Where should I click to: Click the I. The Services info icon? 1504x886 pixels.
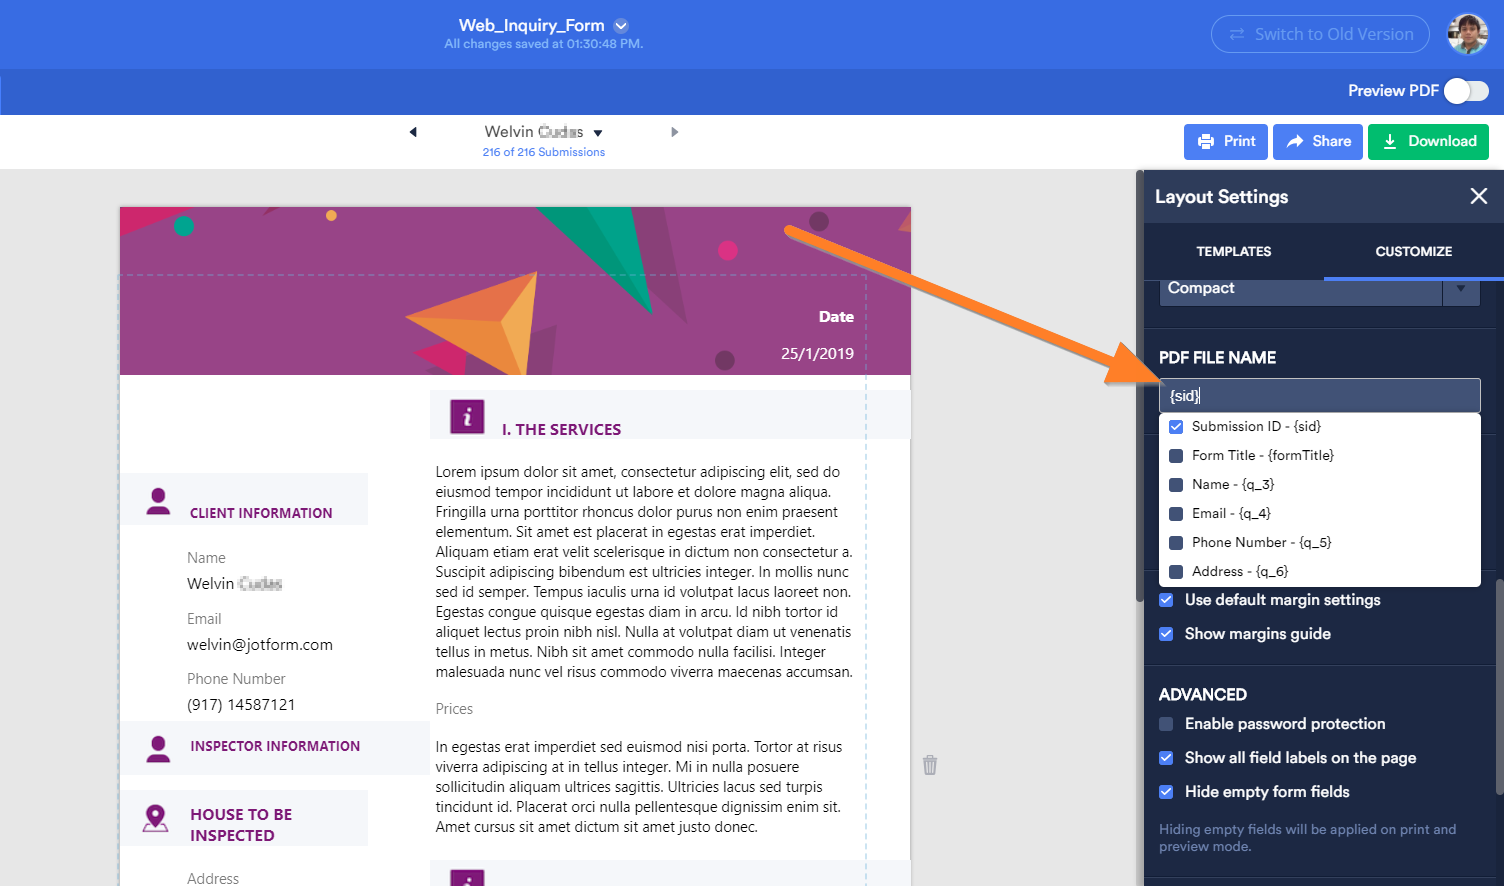[467, 417]
